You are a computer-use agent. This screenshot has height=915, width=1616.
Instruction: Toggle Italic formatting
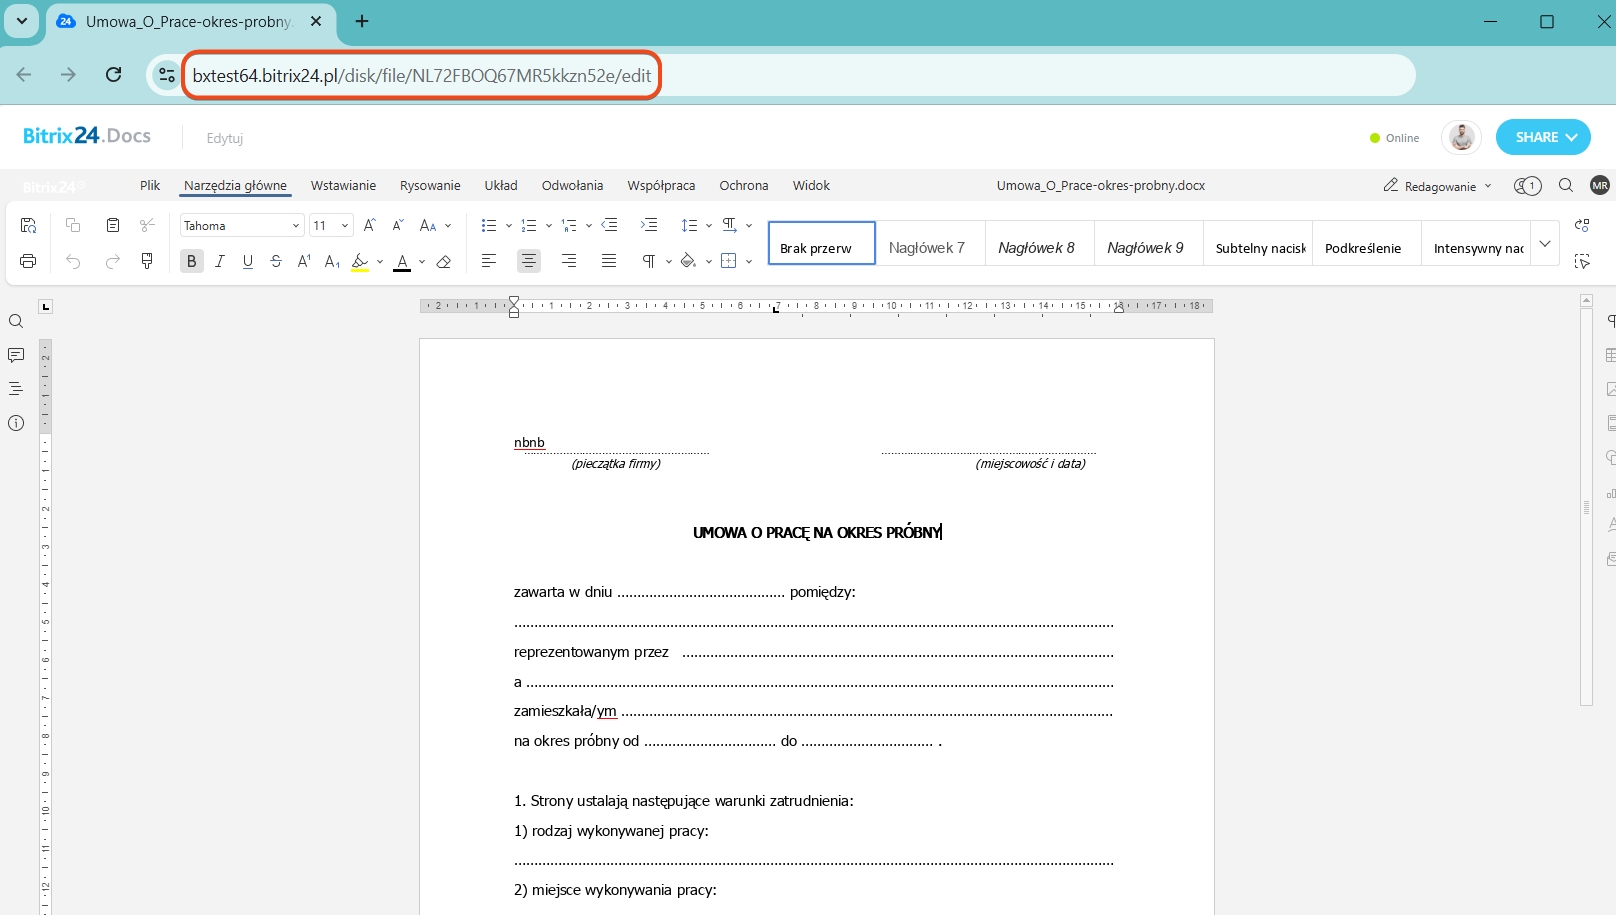click(219, 261)
